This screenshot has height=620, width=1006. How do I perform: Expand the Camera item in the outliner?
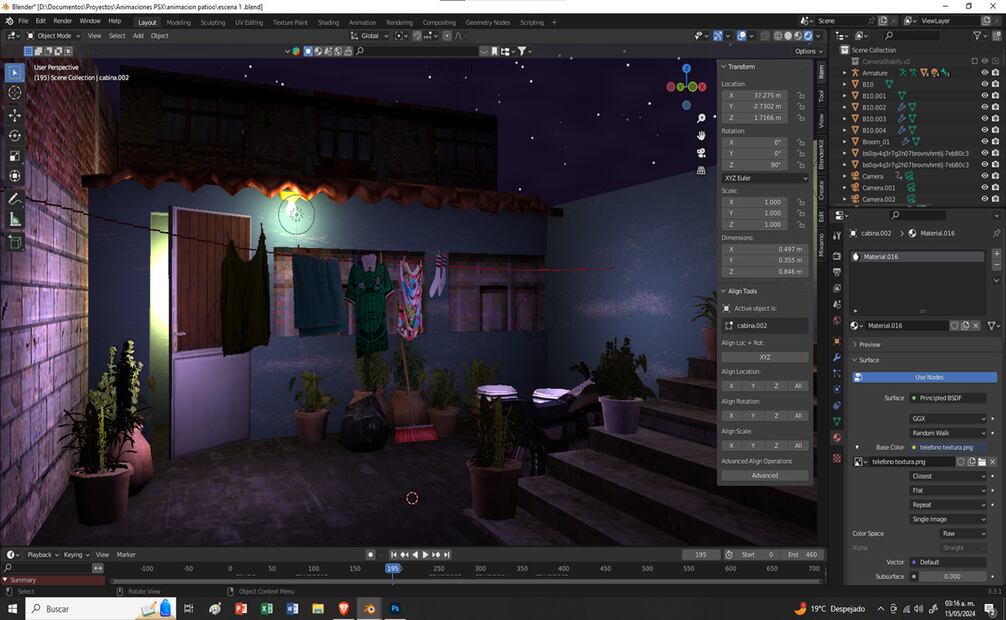(x=845, y=176)
